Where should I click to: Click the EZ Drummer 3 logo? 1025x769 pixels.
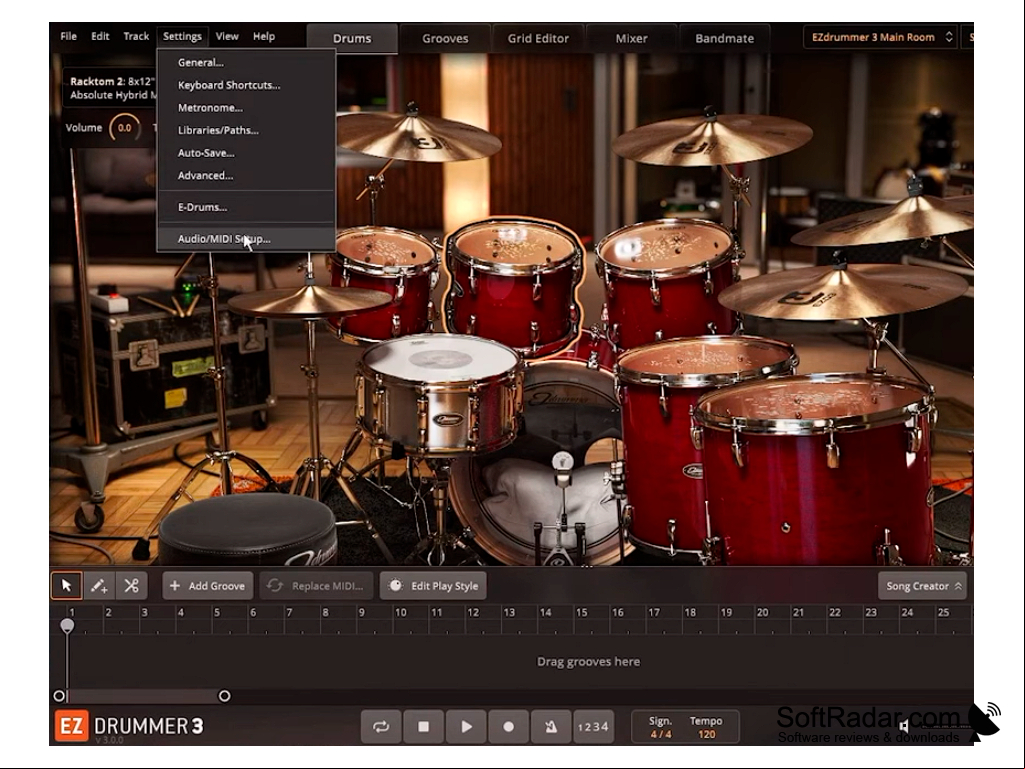[x=129, y=726]
